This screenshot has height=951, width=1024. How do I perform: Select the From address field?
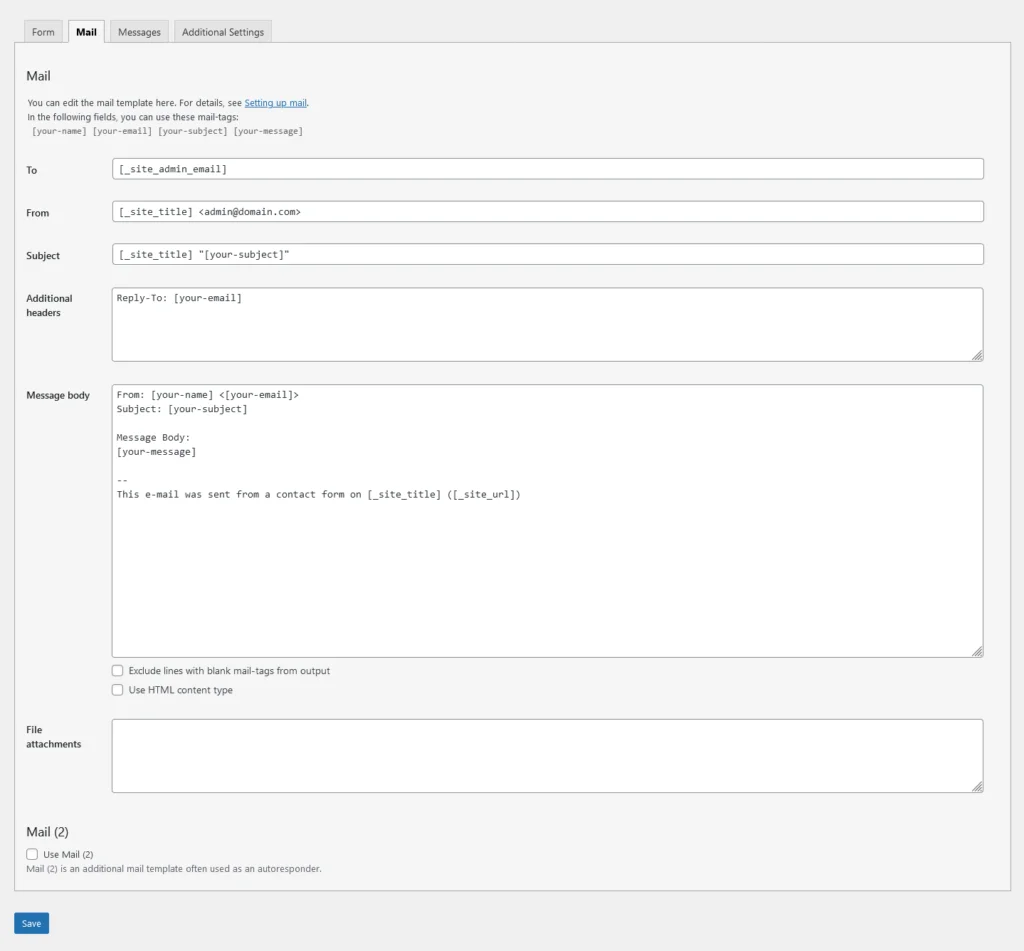click(x=547, y=211)
